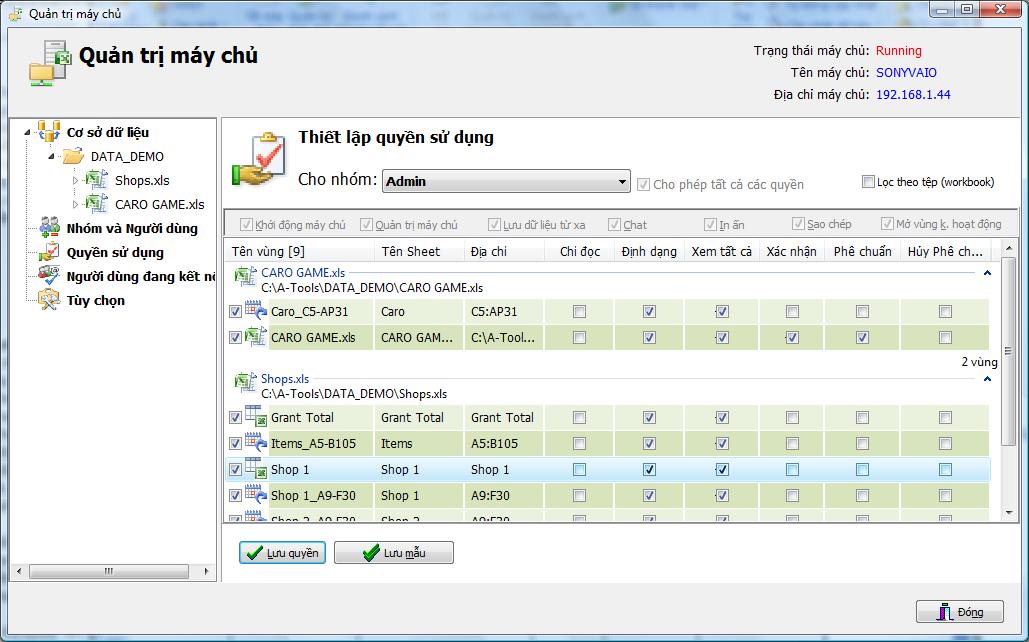Click the Grant Total row table icon
This screenshot has height=642, width=1029.
pos(255,417)
